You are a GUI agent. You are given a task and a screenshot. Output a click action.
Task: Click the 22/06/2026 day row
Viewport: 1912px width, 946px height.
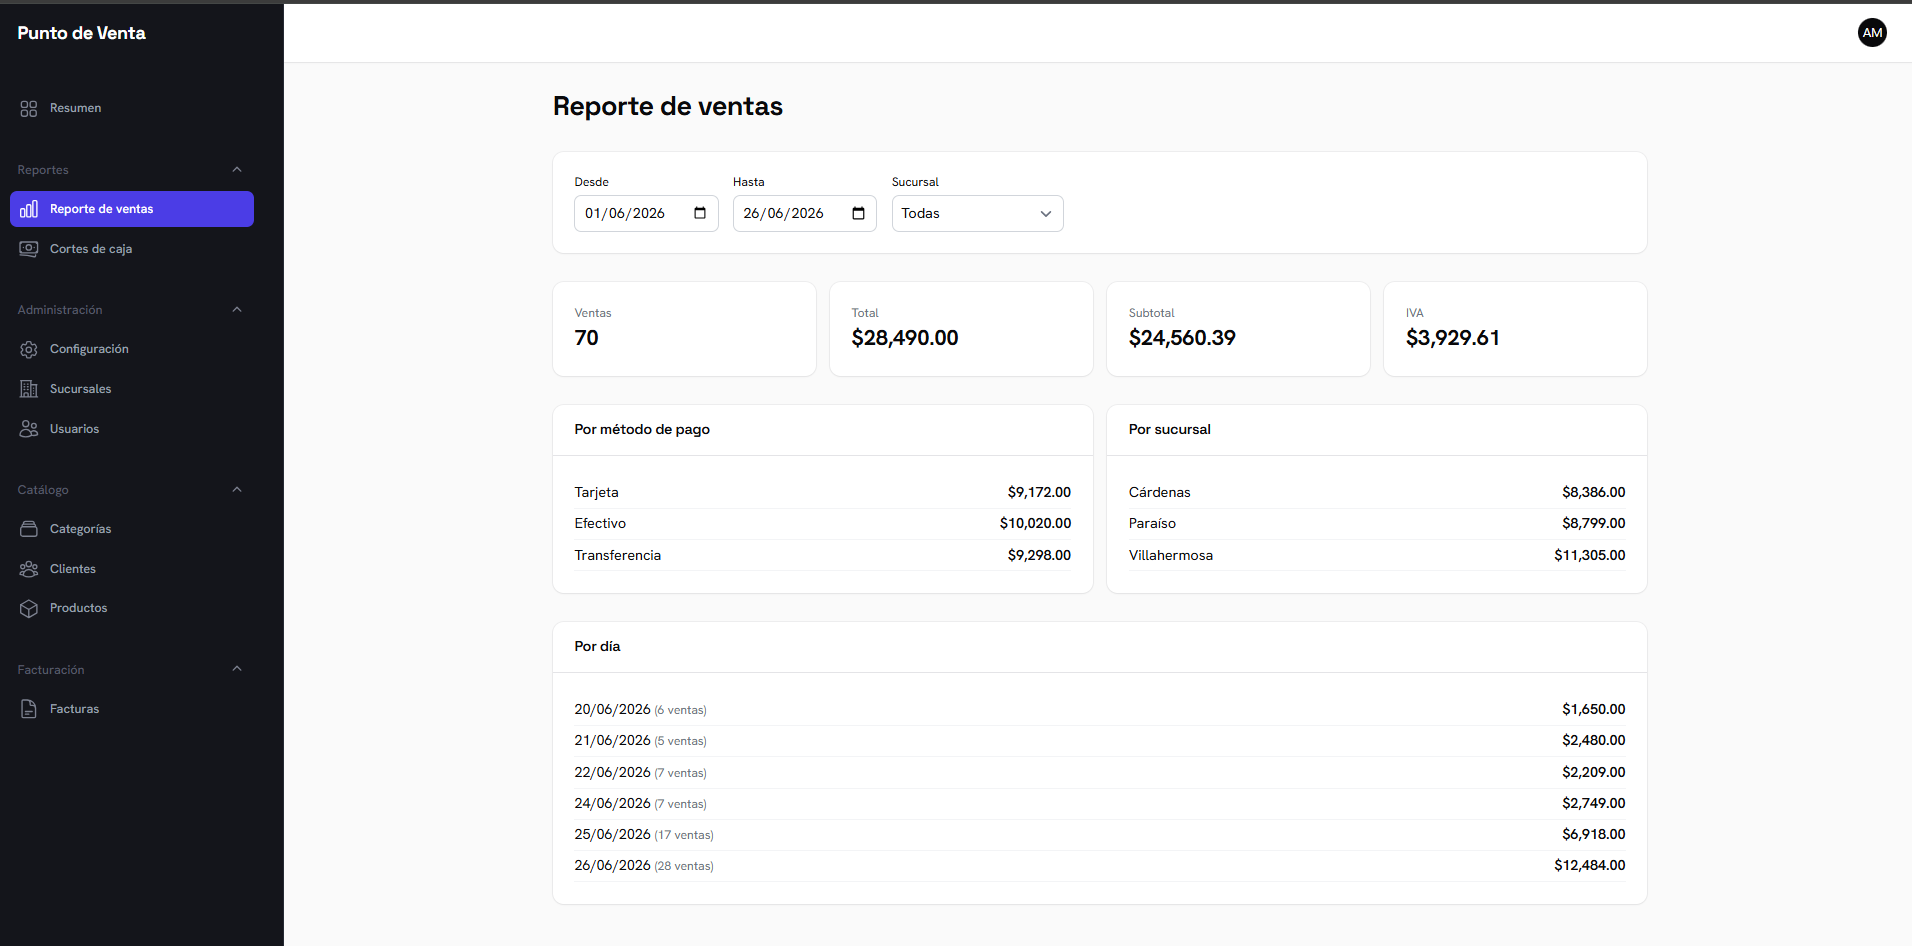1100,772
